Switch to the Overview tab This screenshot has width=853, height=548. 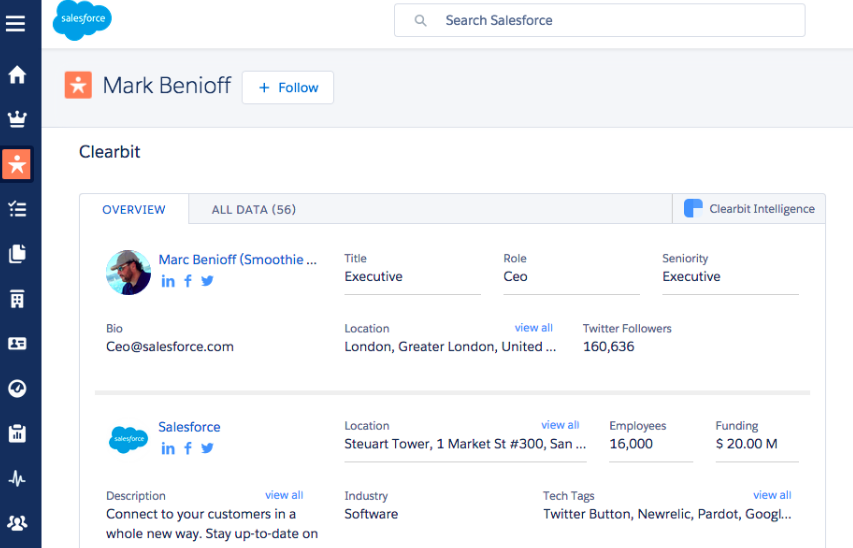point(134,210)
